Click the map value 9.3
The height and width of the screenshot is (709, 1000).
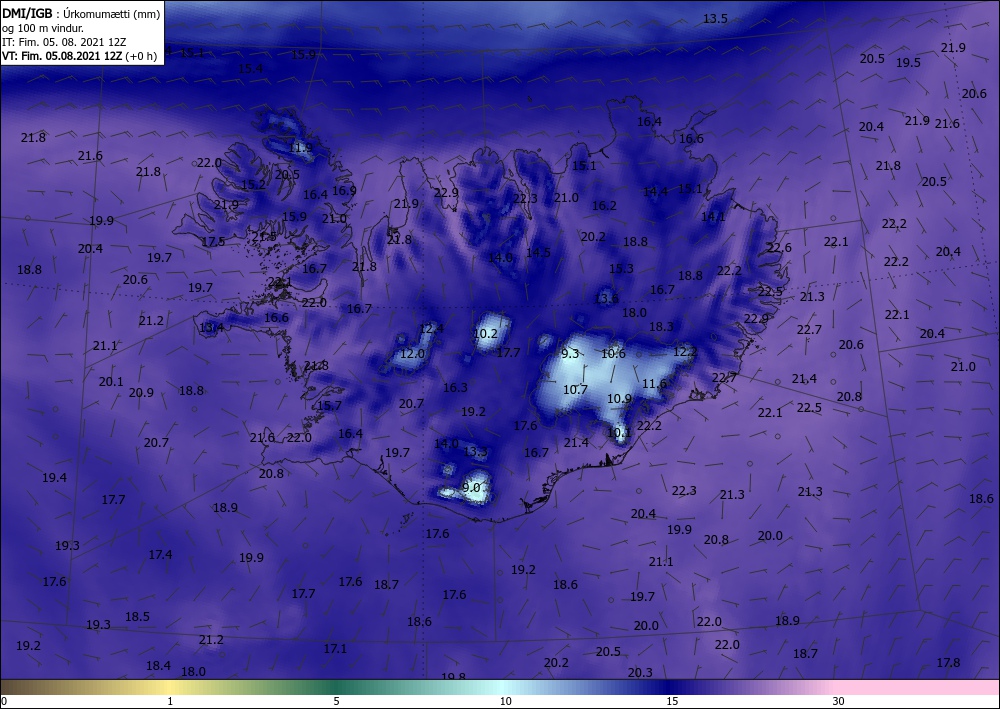[x=570, y=353]
